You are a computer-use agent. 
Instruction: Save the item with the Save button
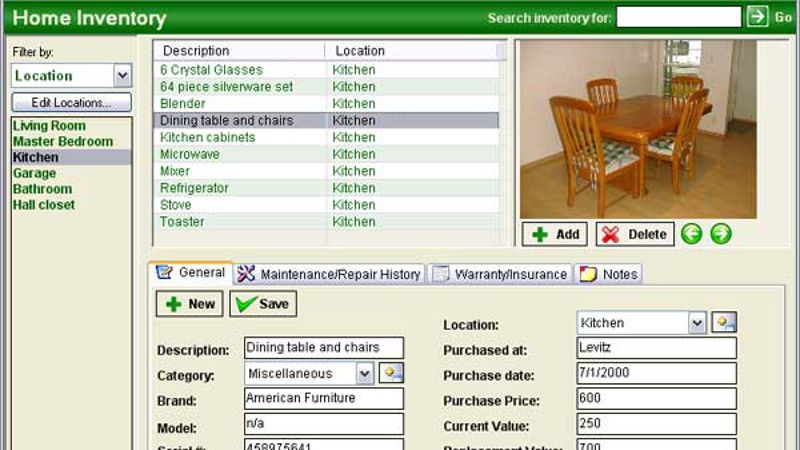point(263,304)
